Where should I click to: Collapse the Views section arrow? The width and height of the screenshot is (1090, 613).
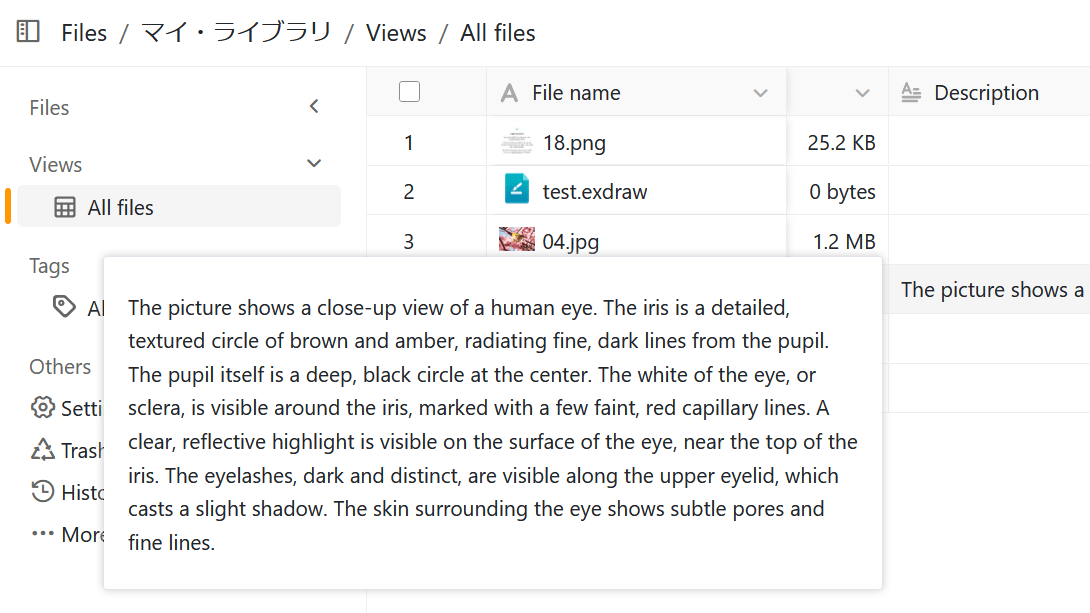tap(314, 164)
